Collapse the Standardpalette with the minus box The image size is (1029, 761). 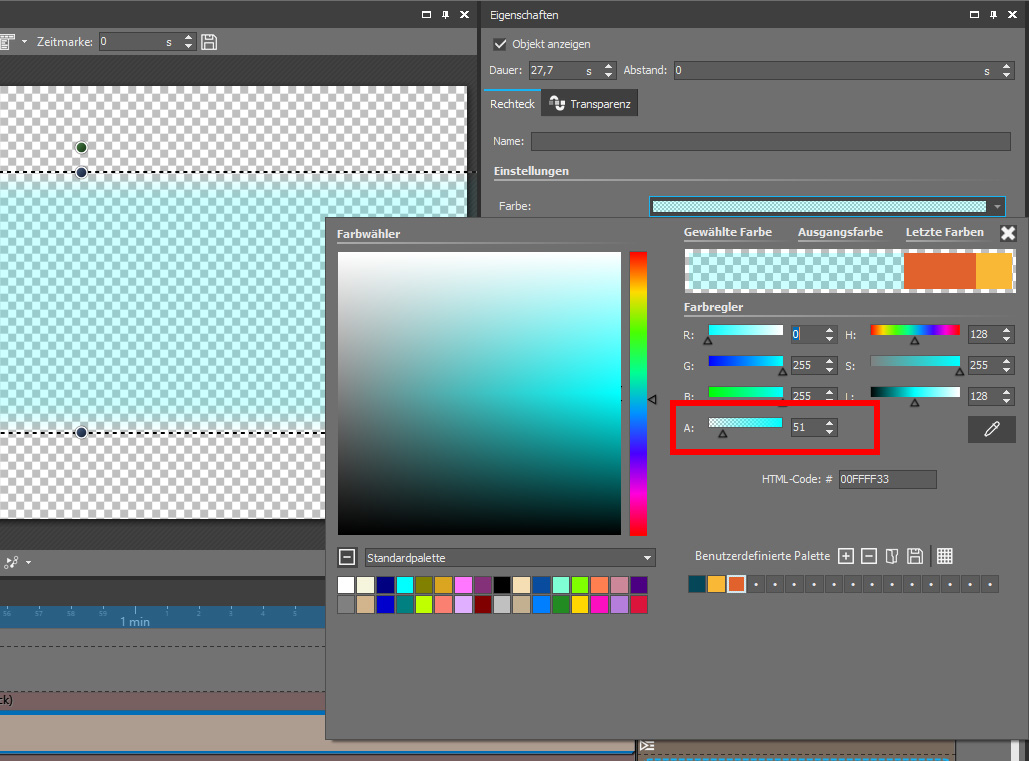(346, 557)
